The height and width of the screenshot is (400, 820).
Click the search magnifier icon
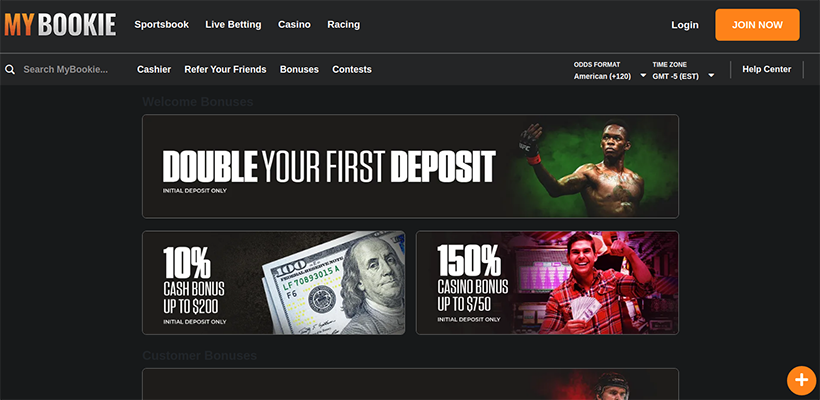(10, 70)
